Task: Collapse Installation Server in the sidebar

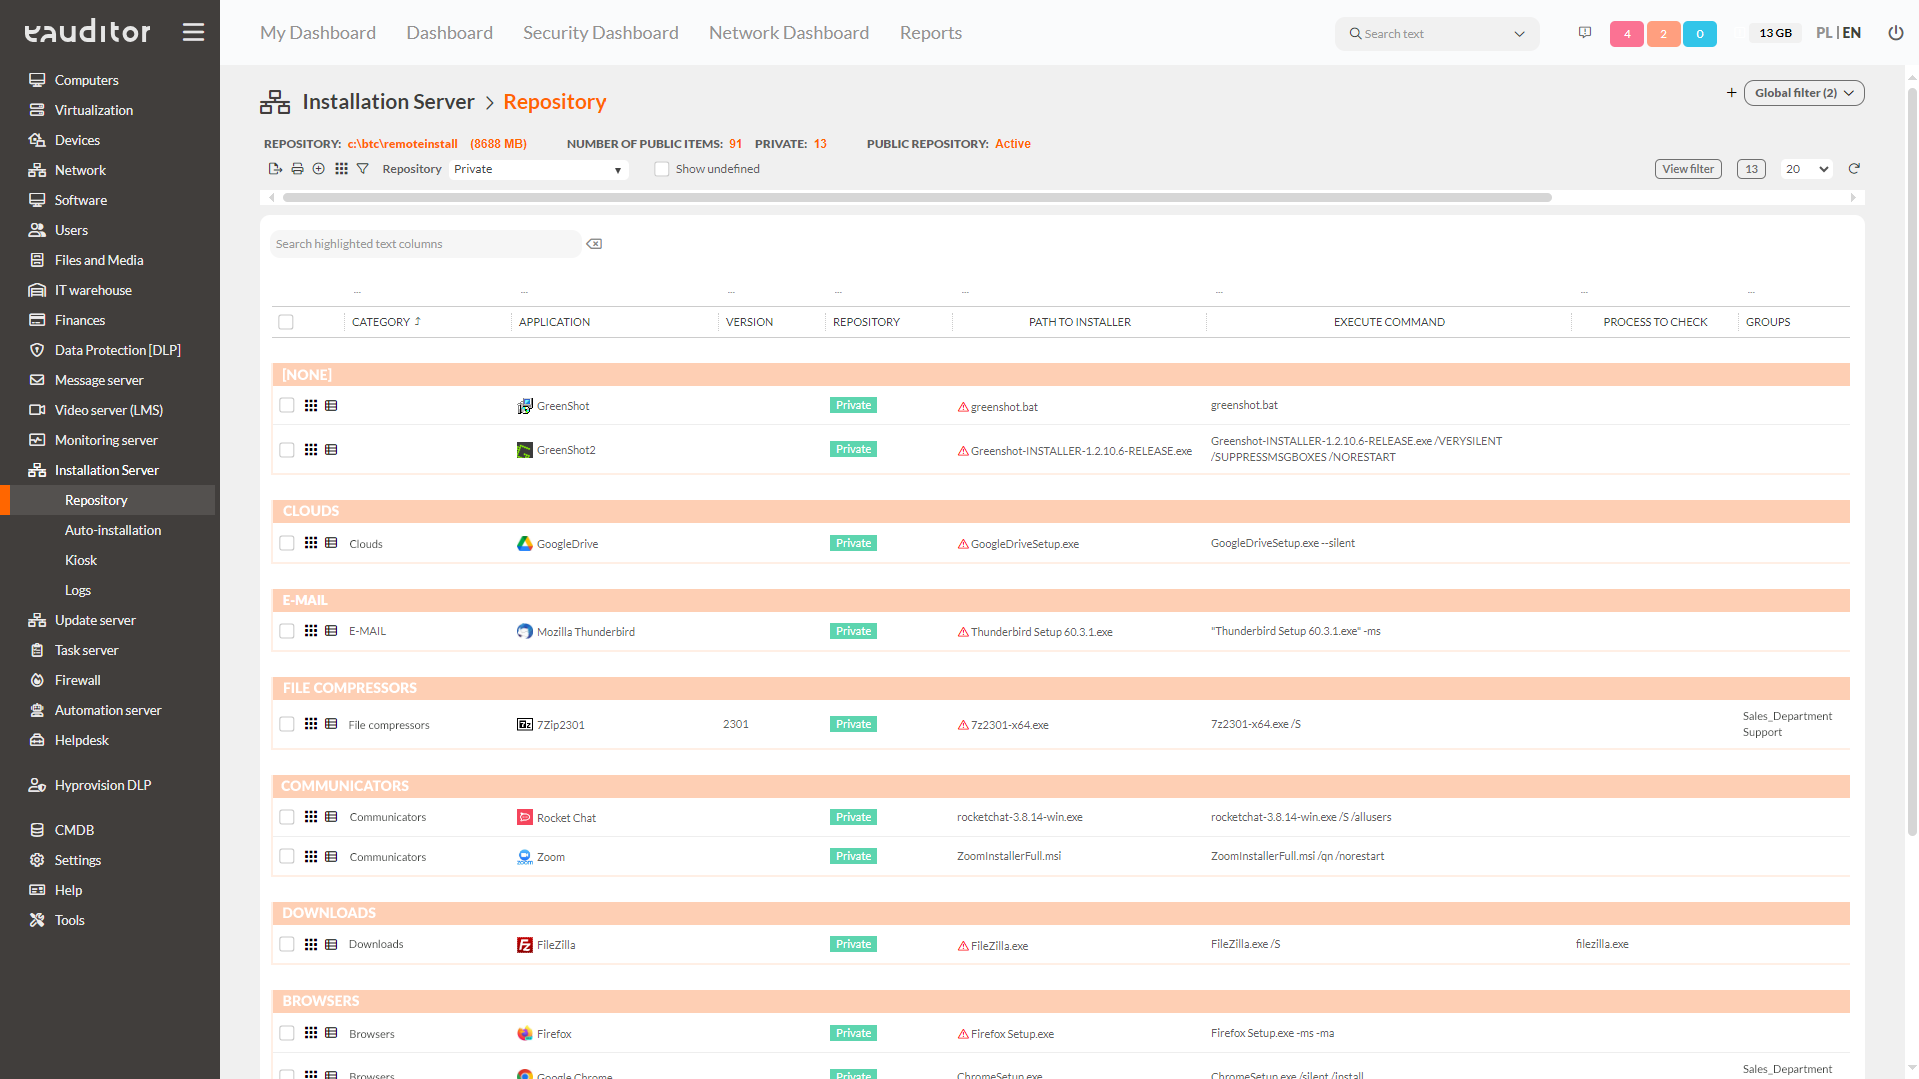Action: click(x=106, y=470)
